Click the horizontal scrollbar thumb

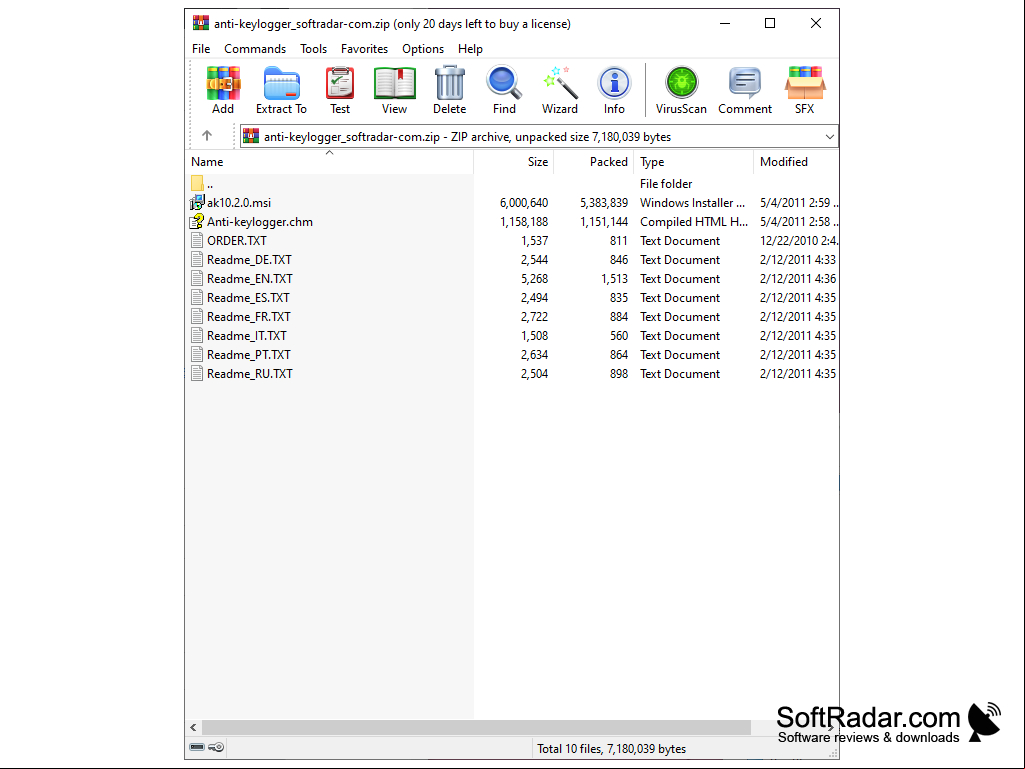pyautogui.click(x=477, y=727)
